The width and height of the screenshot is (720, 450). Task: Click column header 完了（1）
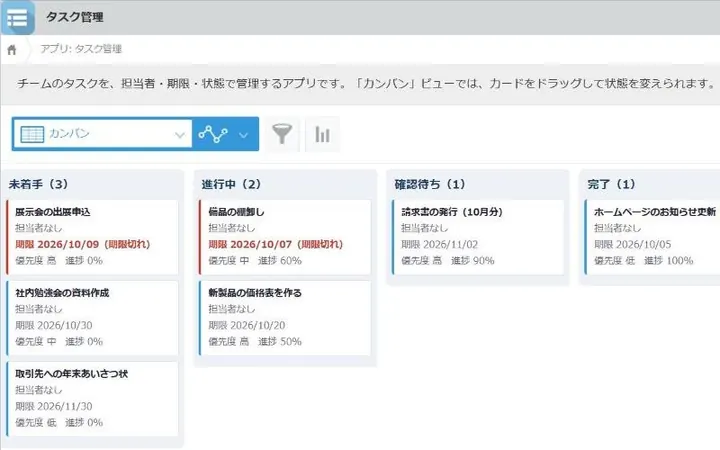612,184
